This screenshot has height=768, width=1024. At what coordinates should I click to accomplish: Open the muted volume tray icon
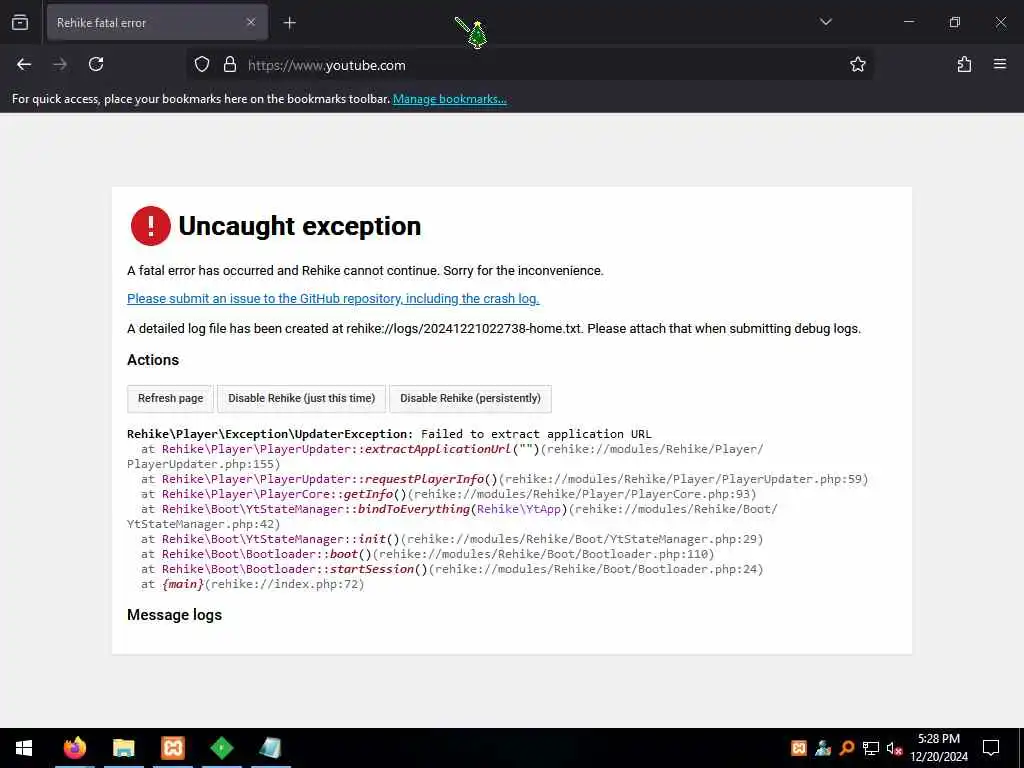click(894, 748)
